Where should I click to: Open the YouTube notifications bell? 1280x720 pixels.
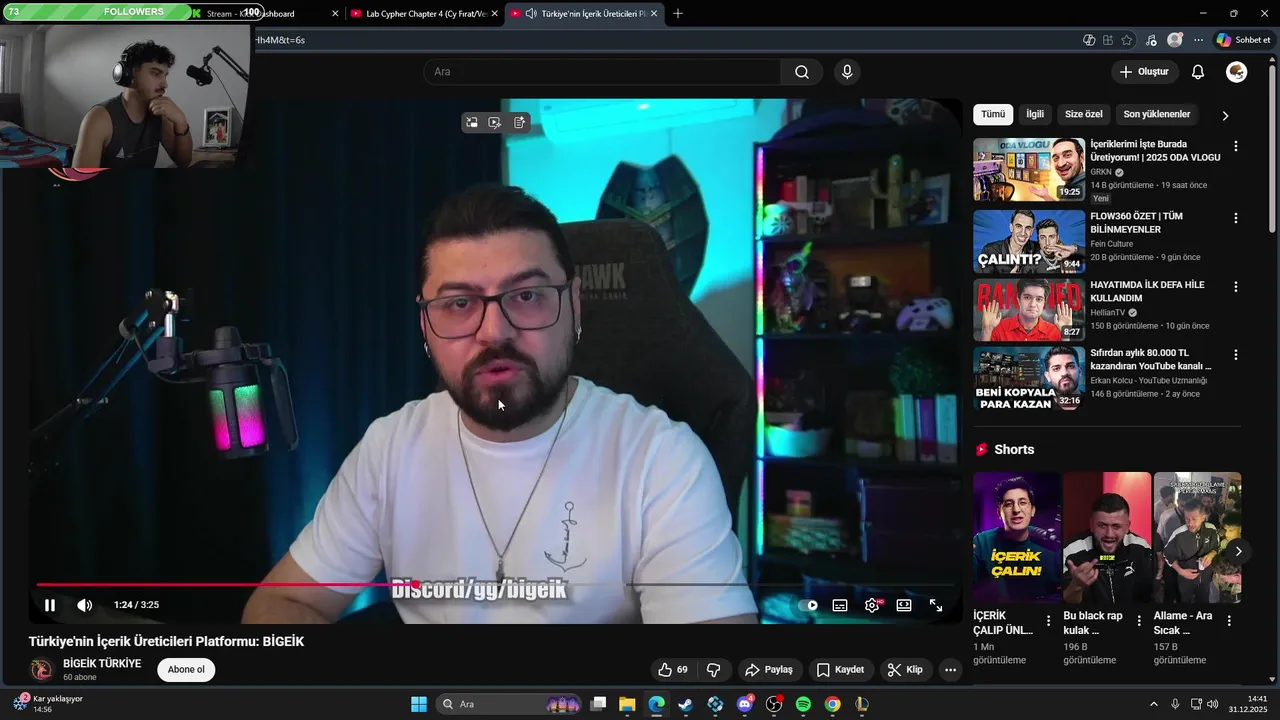1198,72
